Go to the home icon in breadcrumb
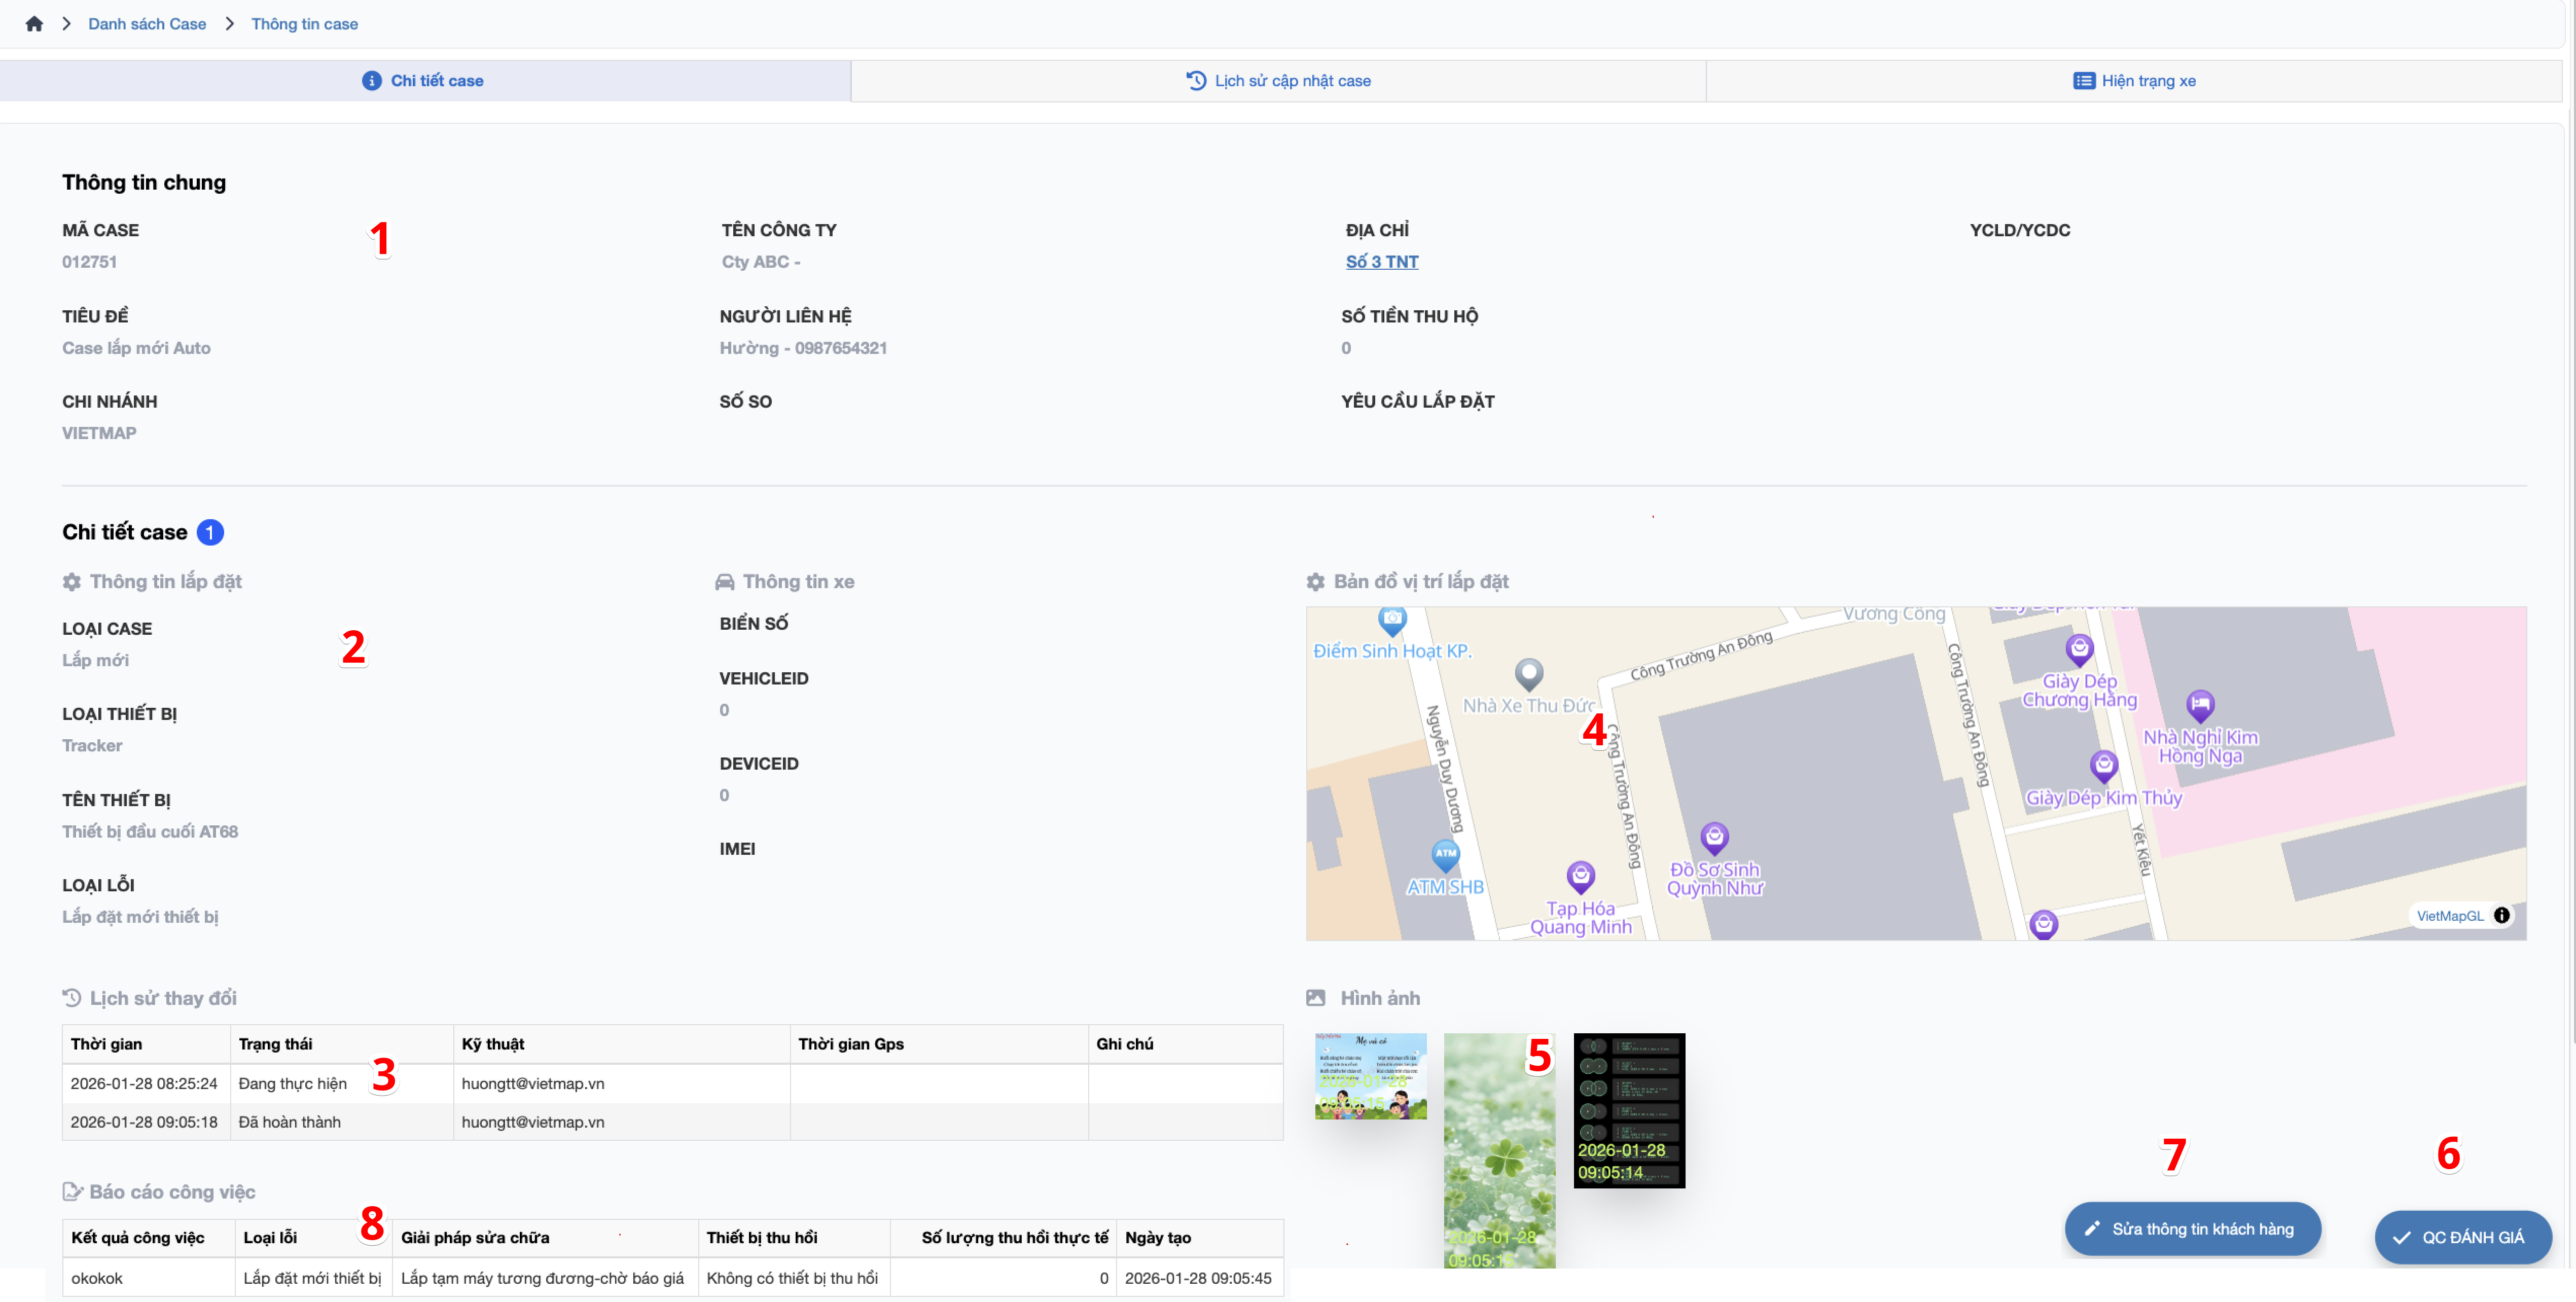The image size is (2576, 1302). pyautogui.click(x=34, y=23)
